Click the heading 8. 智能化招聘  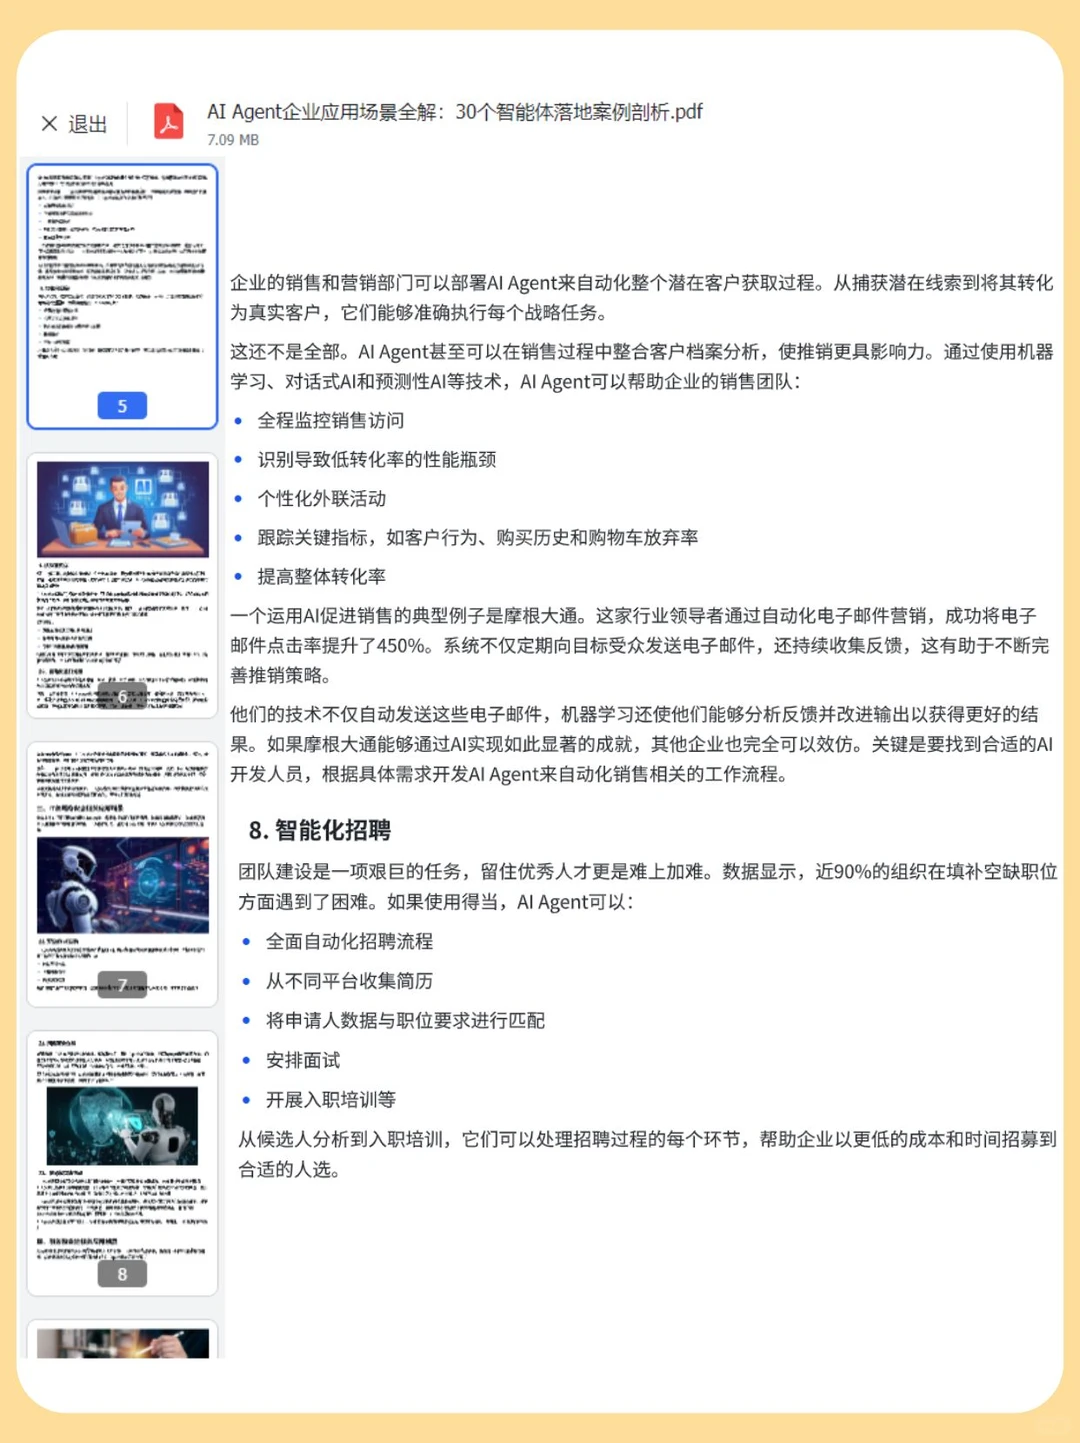[x=319, y=830]
